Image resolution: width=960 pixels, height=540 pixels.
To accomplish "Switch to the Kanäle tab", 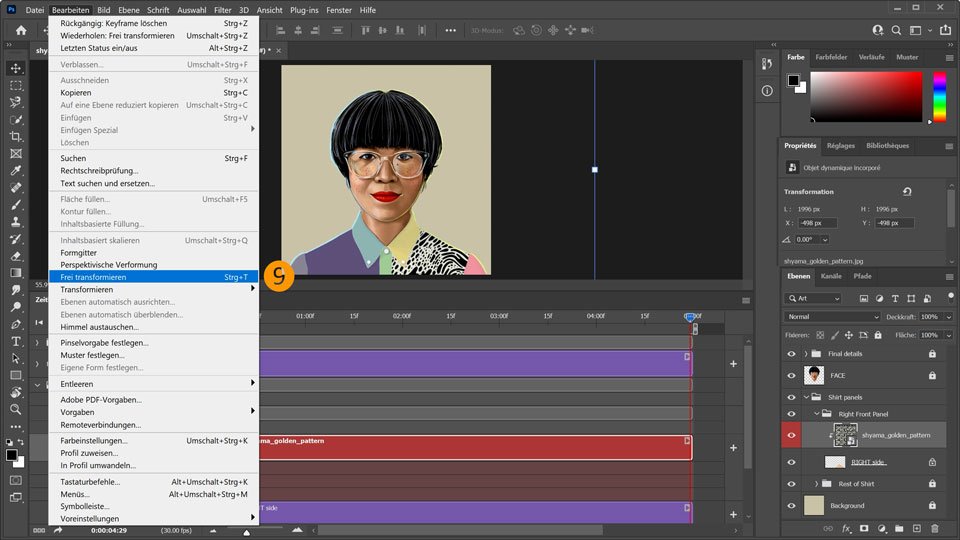I will [x=831, y=276].
